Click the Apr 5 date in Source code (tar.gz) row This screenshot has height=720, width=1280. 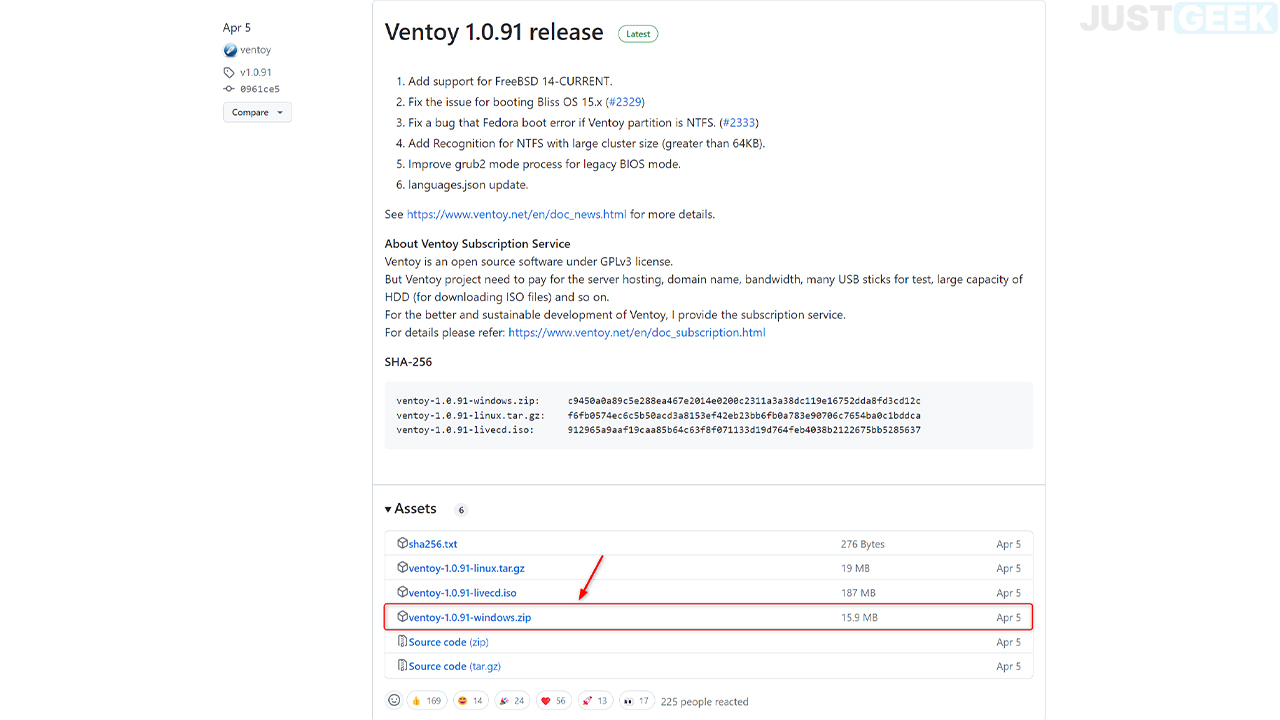1008,666
